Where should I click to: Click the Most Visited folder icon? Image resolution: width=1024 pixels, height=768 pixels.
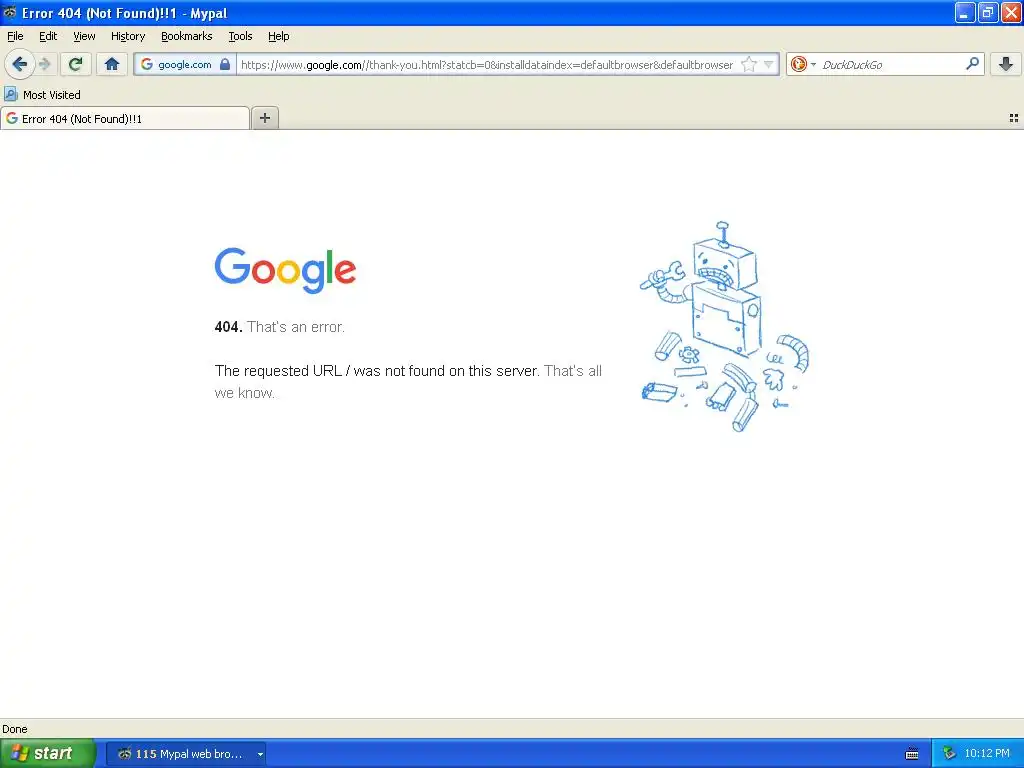10,95
